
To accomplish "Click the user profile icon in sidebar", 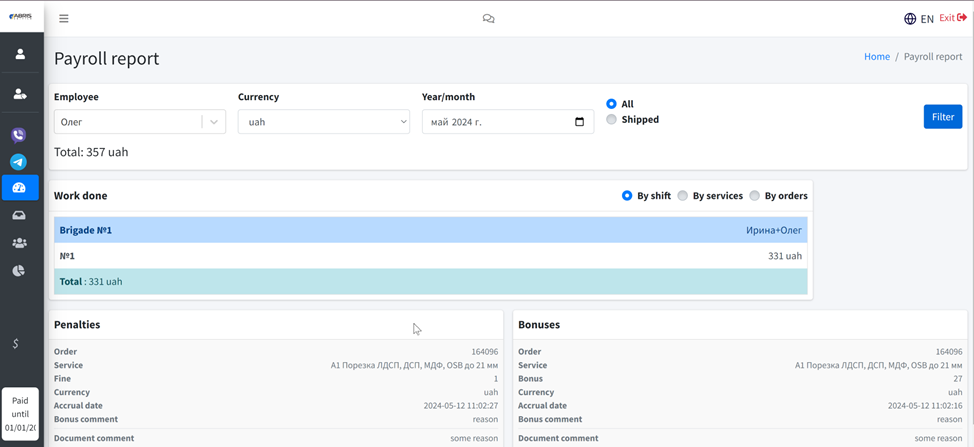I will pyautogui.click(x=20, y=54).
